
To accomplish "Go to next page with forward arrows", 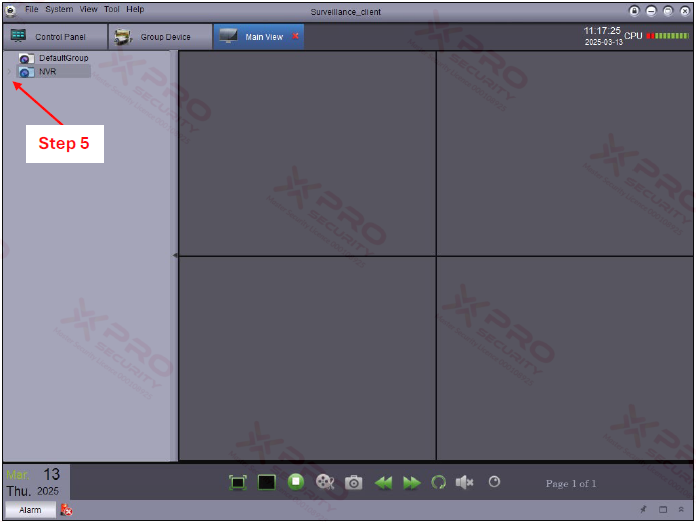I will 411,482.
